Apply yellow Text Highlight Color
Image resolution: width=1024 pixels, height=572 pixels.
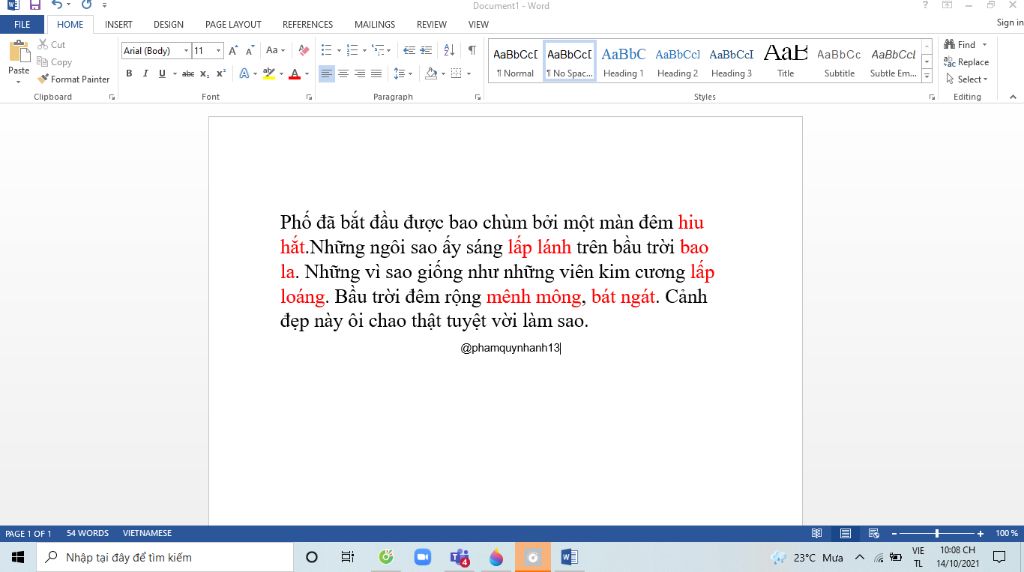(268, 74)
